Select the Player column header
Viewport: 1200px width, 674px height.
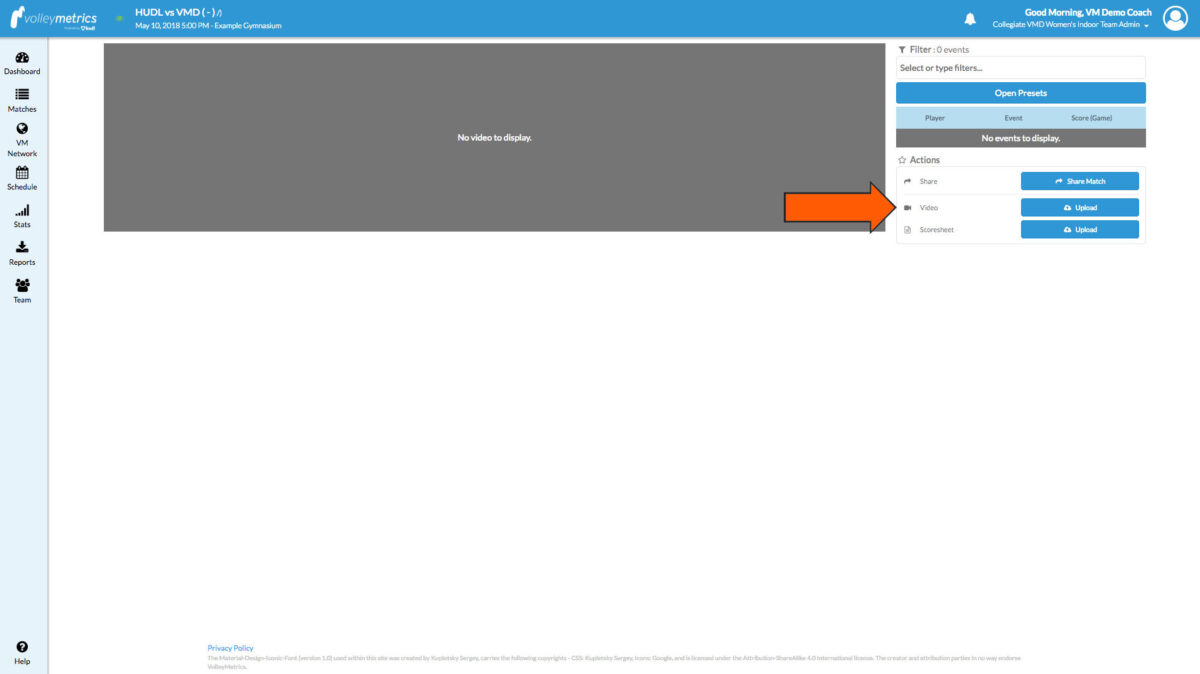[935, 117]
